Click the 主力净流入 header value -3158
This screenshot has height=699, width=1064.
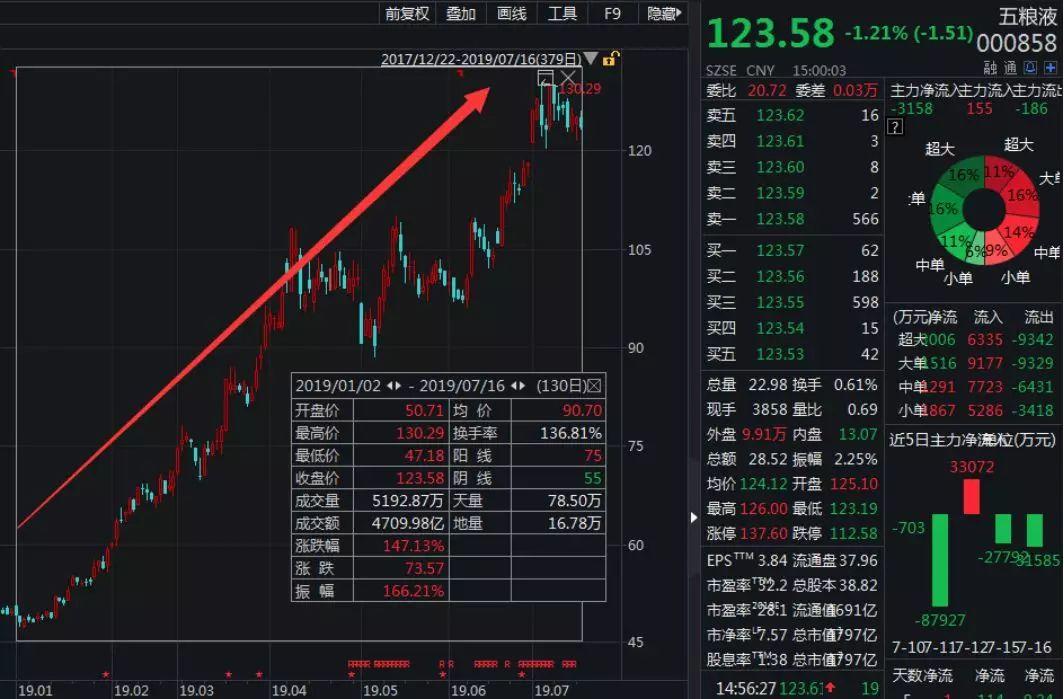[911, 109]
